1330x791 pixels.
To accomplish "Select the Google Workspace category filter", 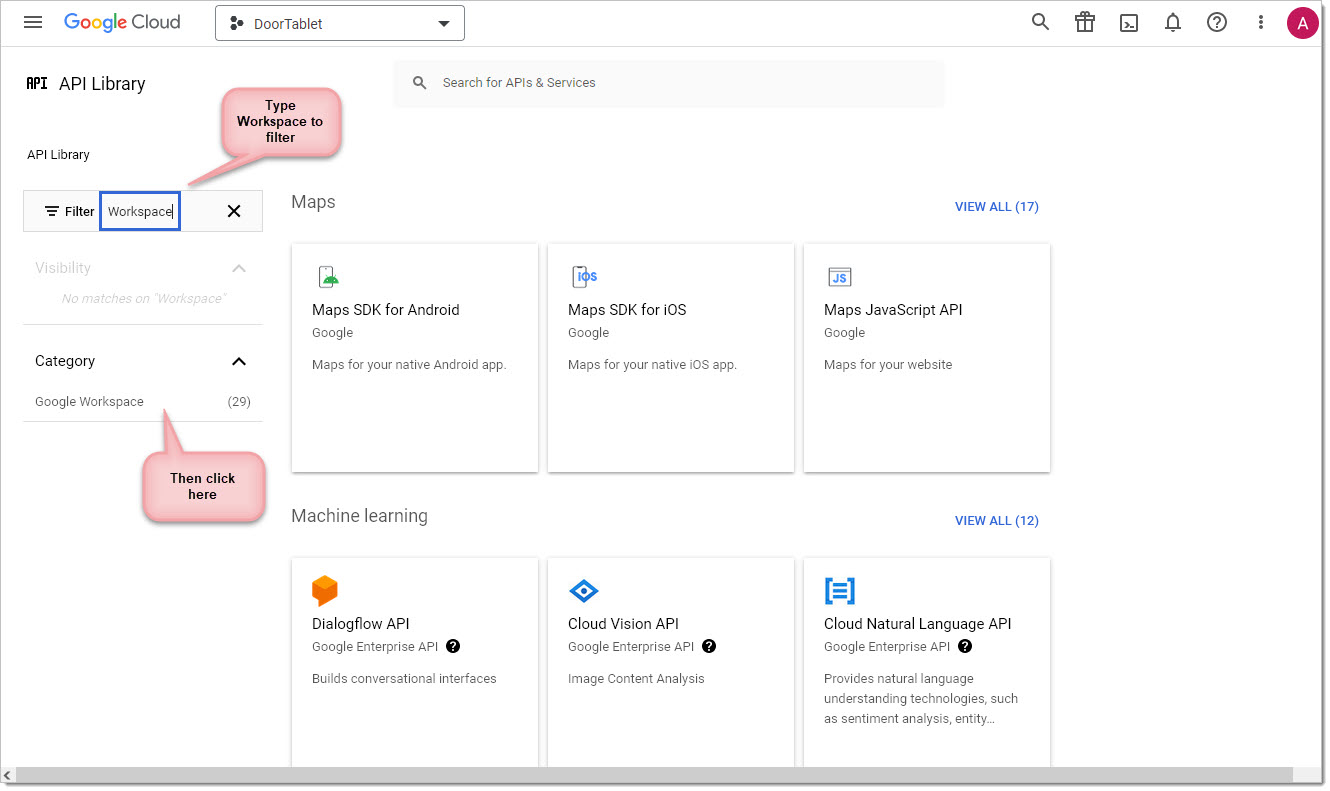I will (90, 402).
